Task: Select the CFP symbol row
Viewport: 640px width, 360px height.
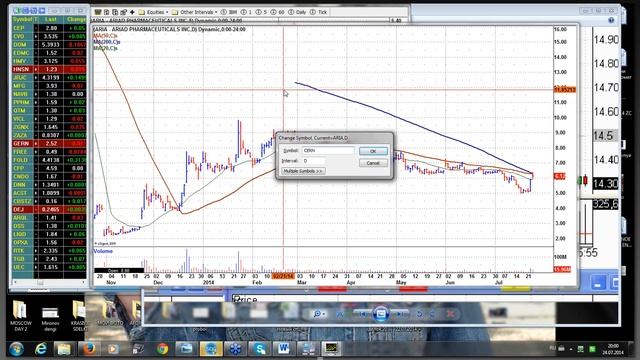Action: pos(49,168)
